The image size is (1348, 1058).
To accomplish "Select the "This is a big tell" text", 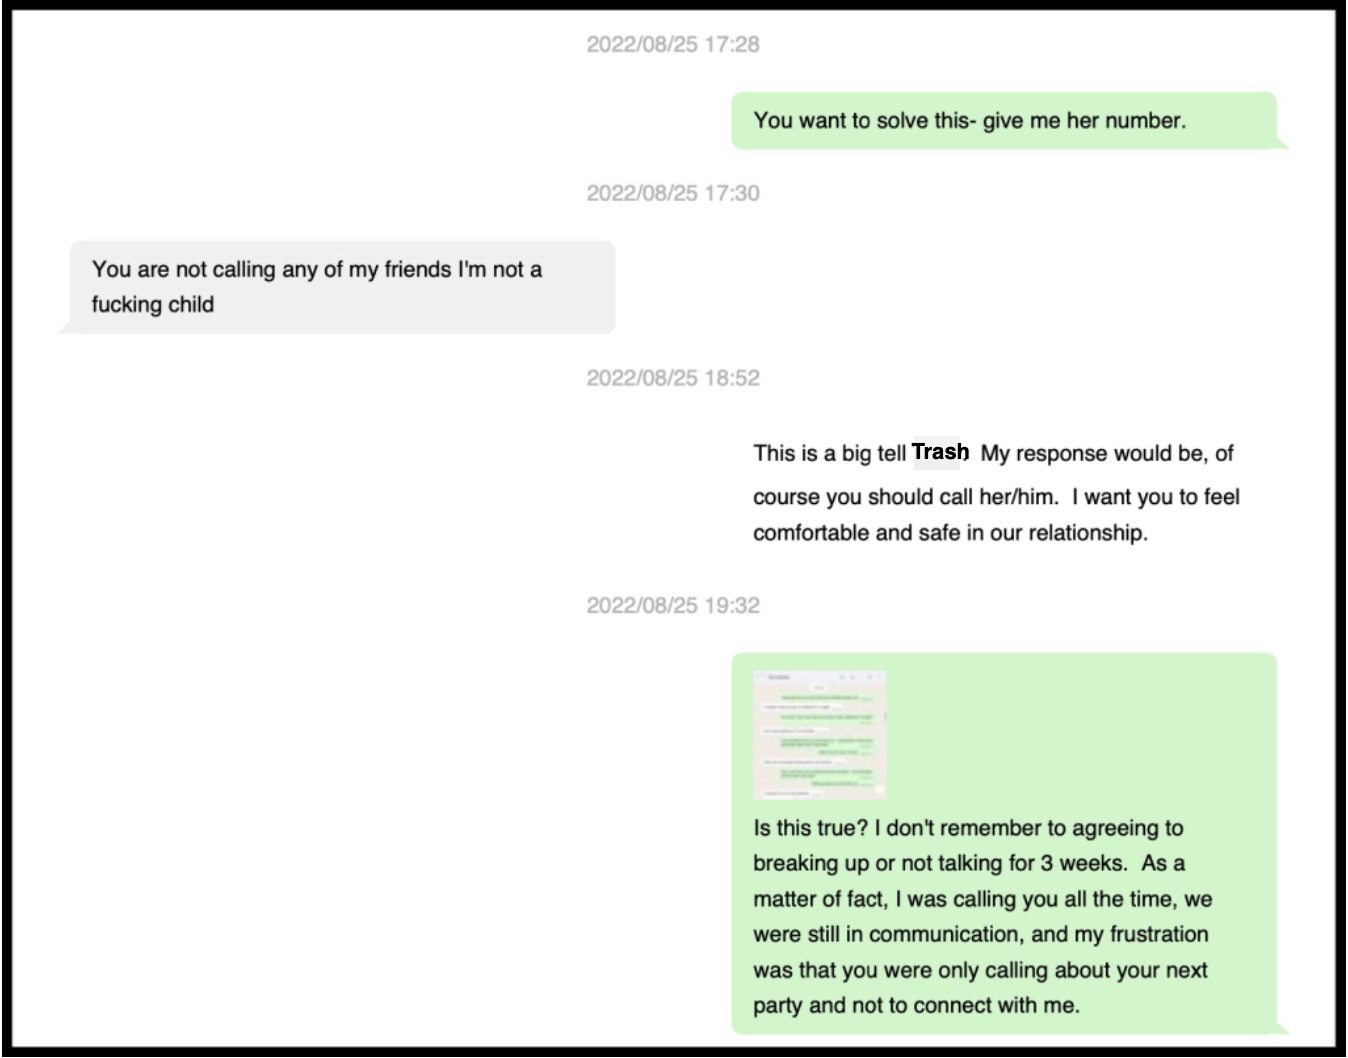I will click(x=829, y=454).
